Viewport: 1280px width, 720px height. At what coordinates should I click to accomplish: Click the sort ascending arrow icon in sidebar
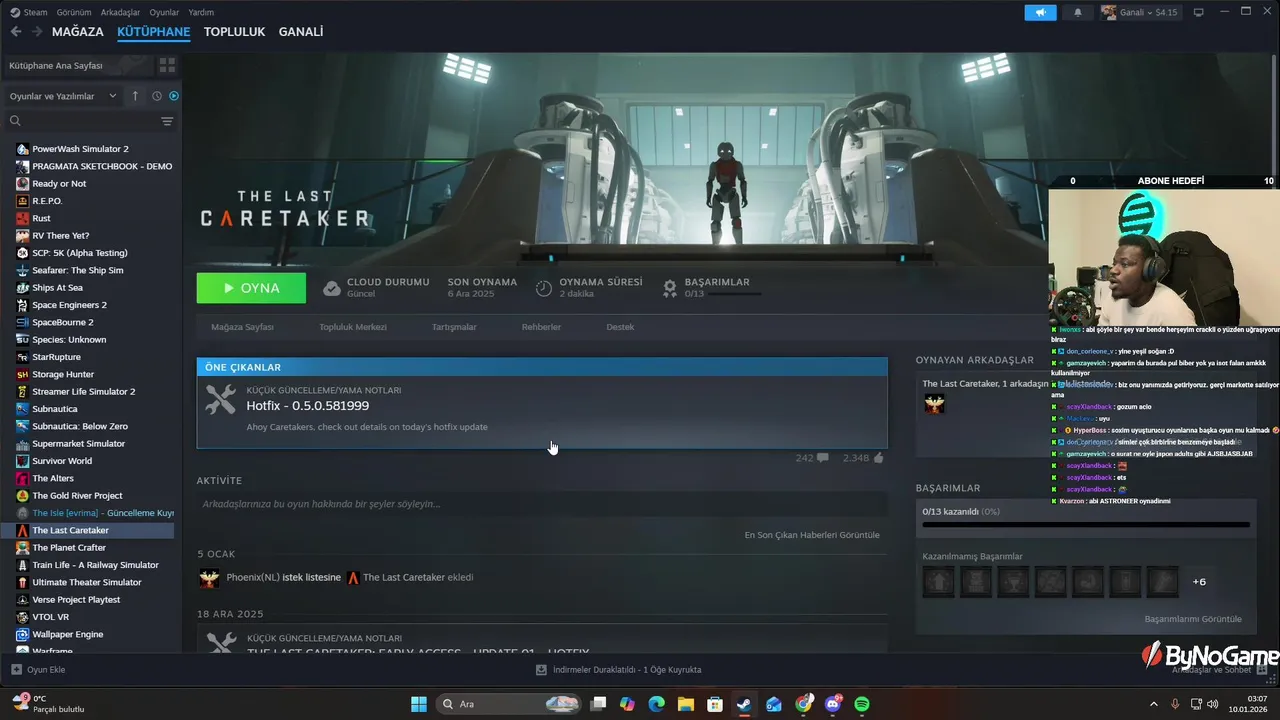tap(135, 96)
